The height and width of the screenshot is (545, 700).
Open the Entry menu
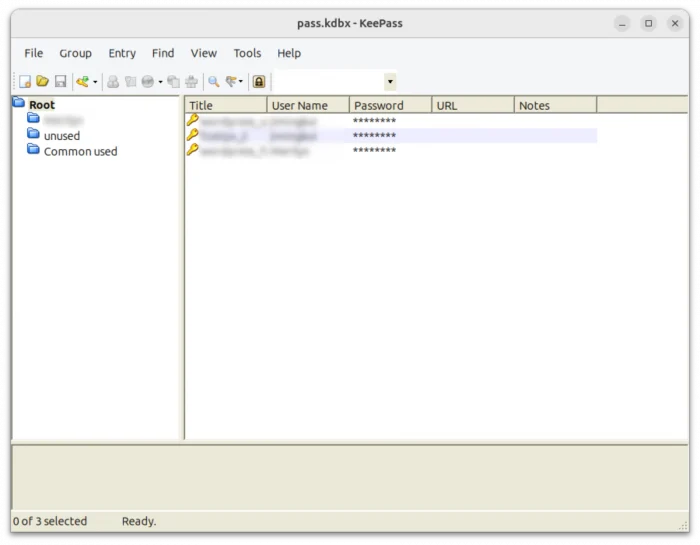click(x=122, y=53)
